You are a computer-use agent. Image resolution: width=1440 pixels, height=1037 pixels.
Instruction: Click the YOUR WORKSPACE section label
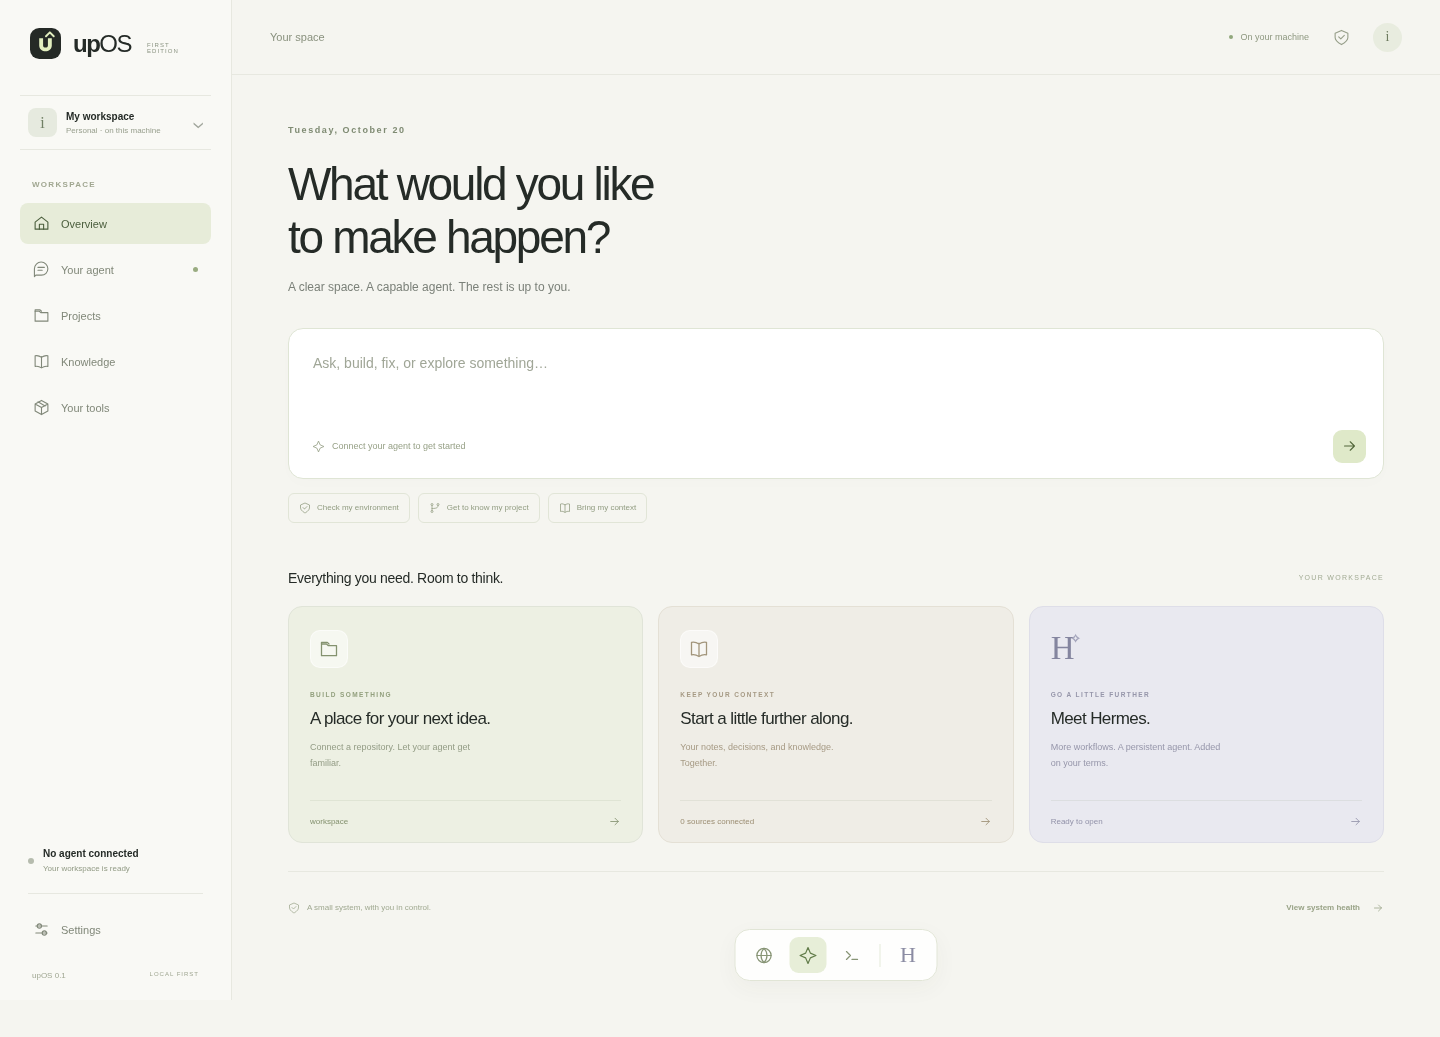(1341, 578)
